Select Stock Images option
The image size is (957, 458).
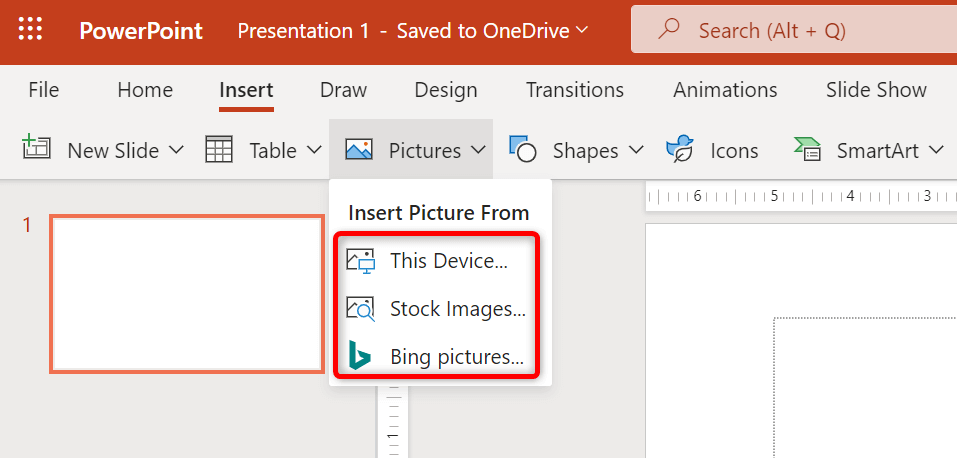457,308
